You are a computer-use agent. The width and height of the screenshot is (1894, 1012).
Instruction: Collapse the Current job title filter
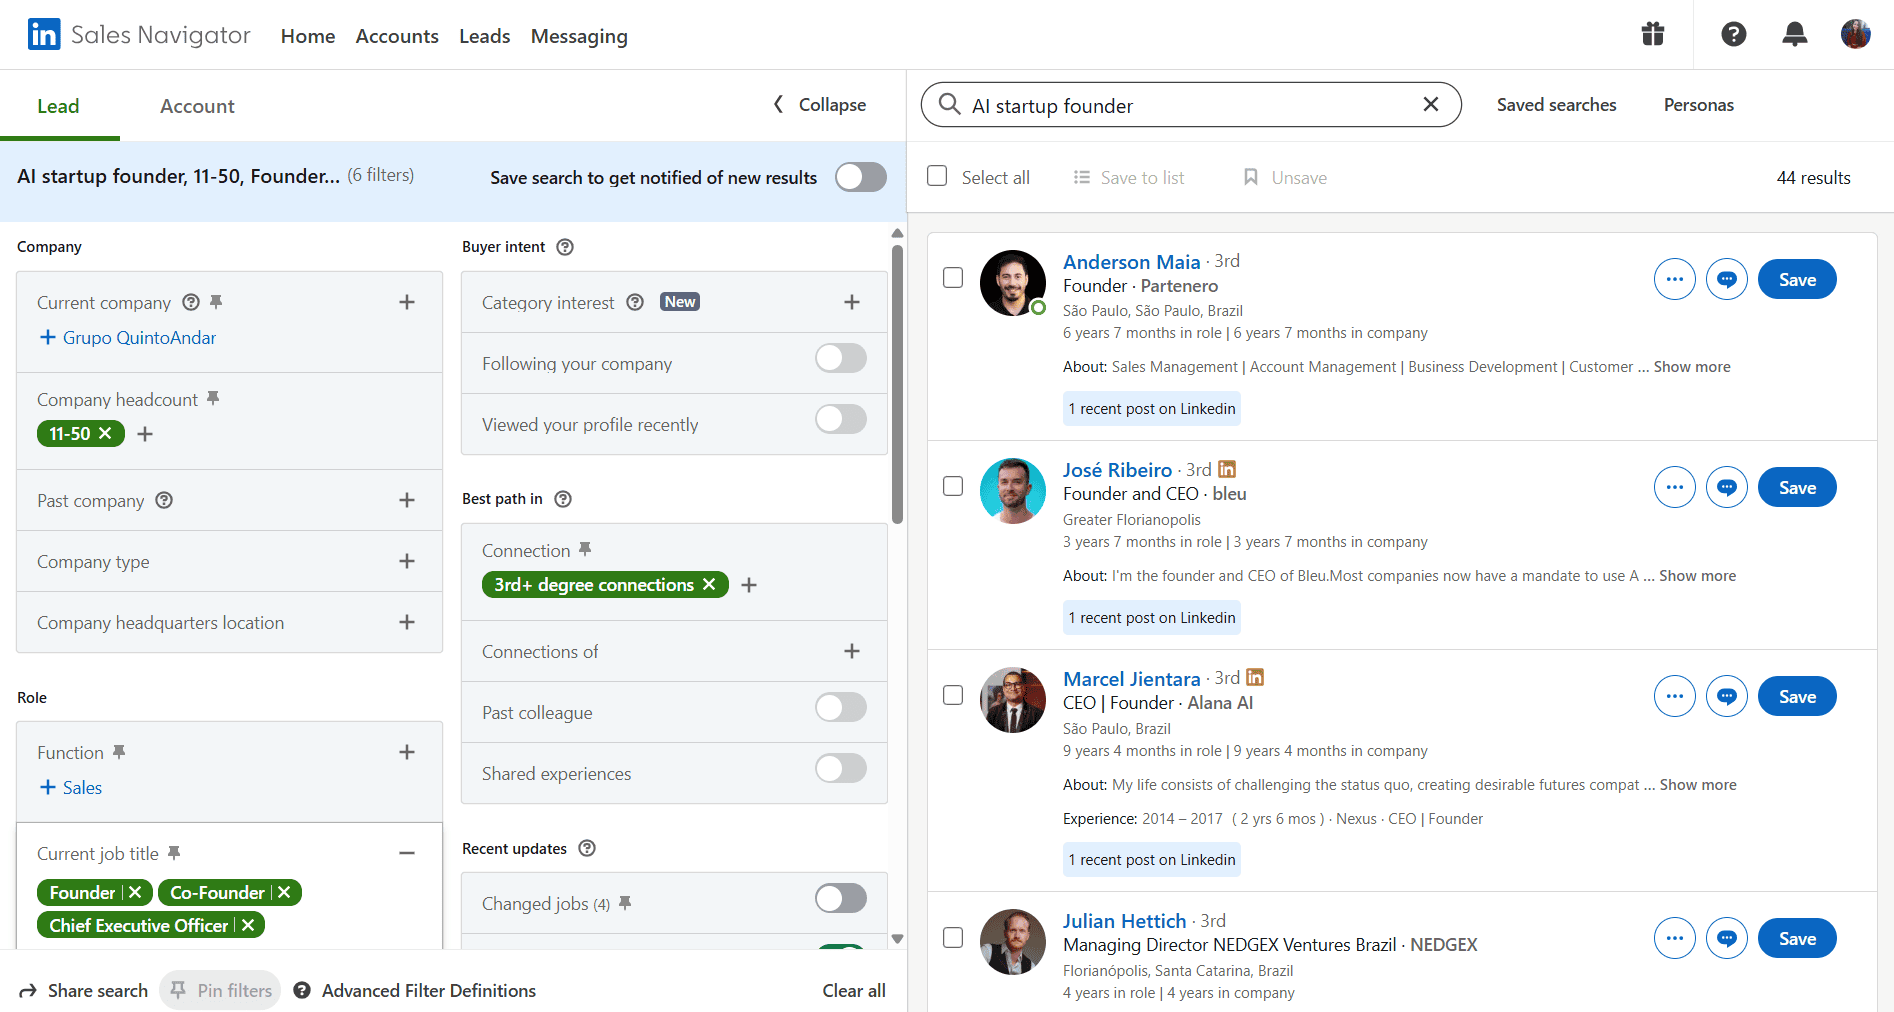(x=407, y=853)
